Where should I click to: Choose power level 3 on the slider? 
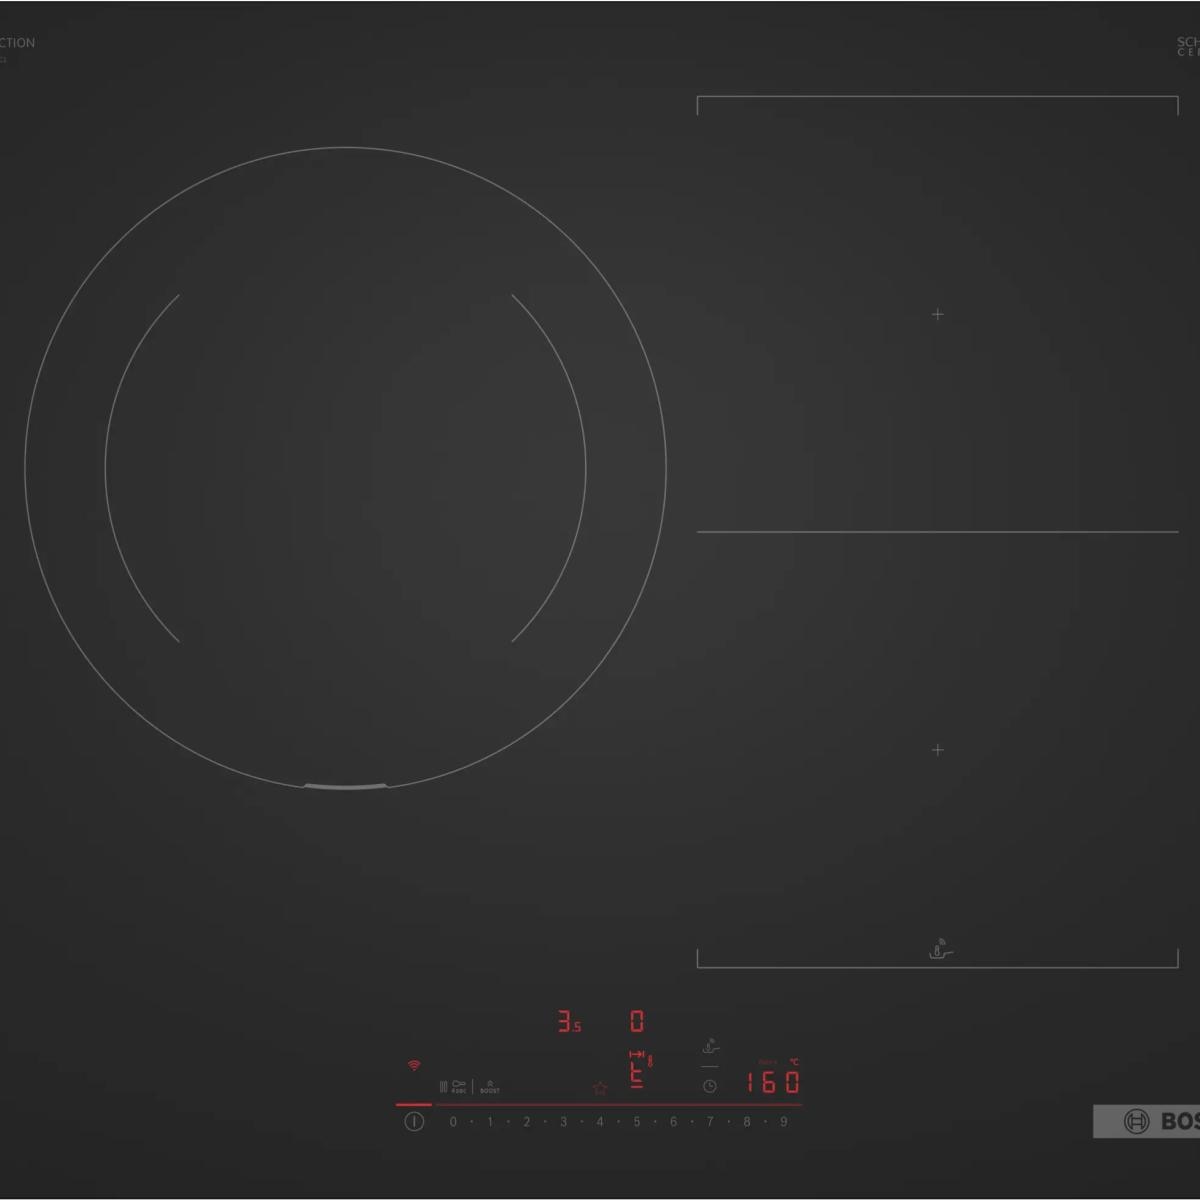(563, 1122)
